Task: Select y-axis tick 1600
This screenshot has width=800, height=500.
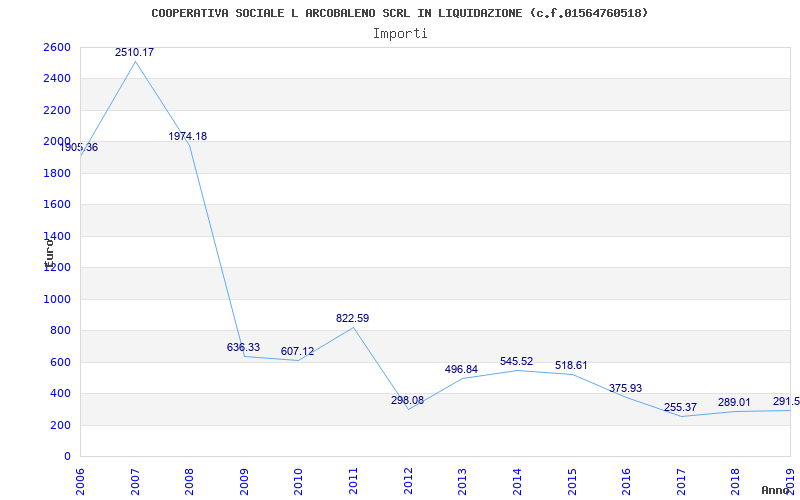Action: click(57, 205)
